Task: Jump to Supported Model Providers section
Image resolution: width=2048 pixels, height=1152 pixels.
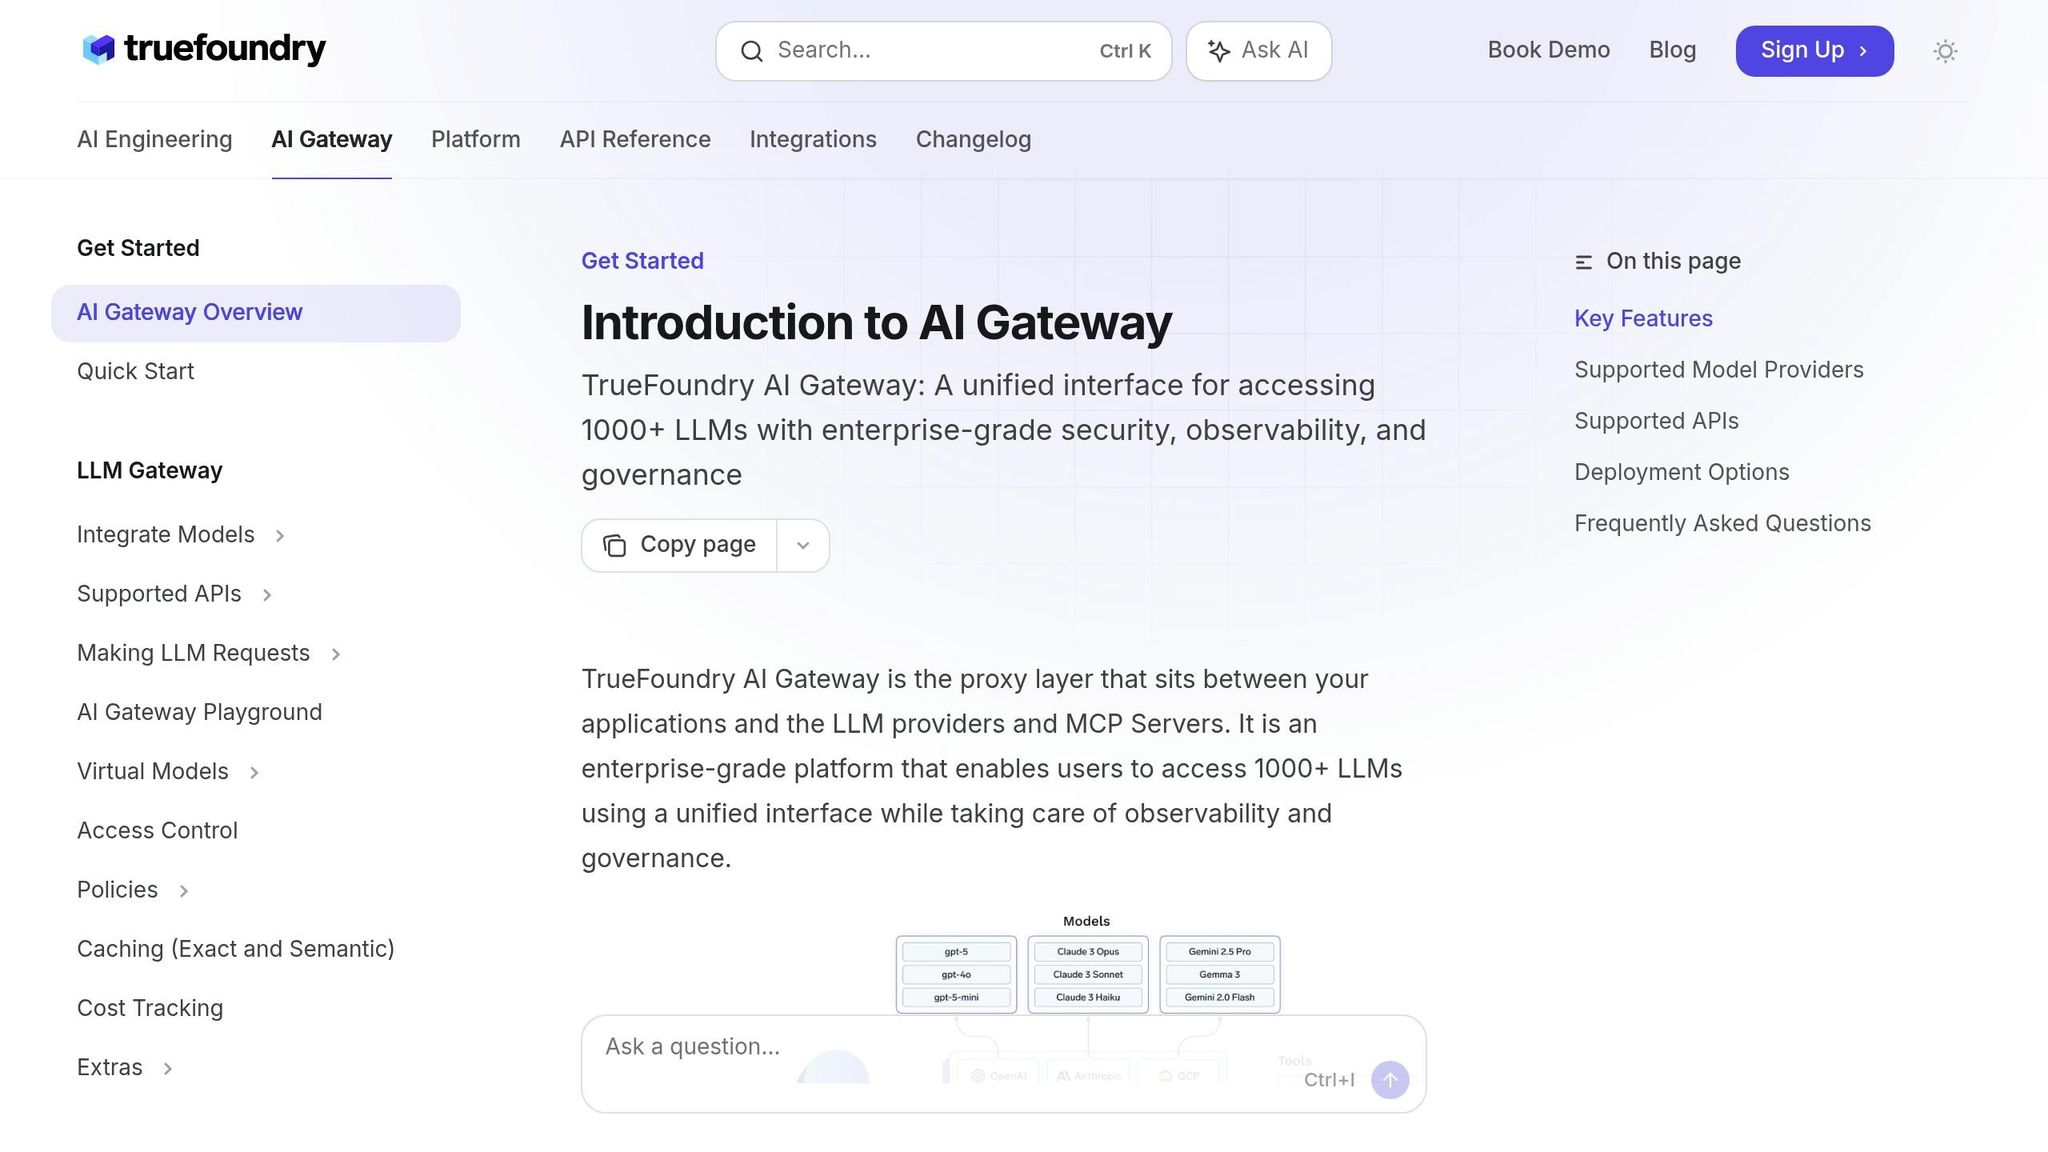Action: (1719, 370)
